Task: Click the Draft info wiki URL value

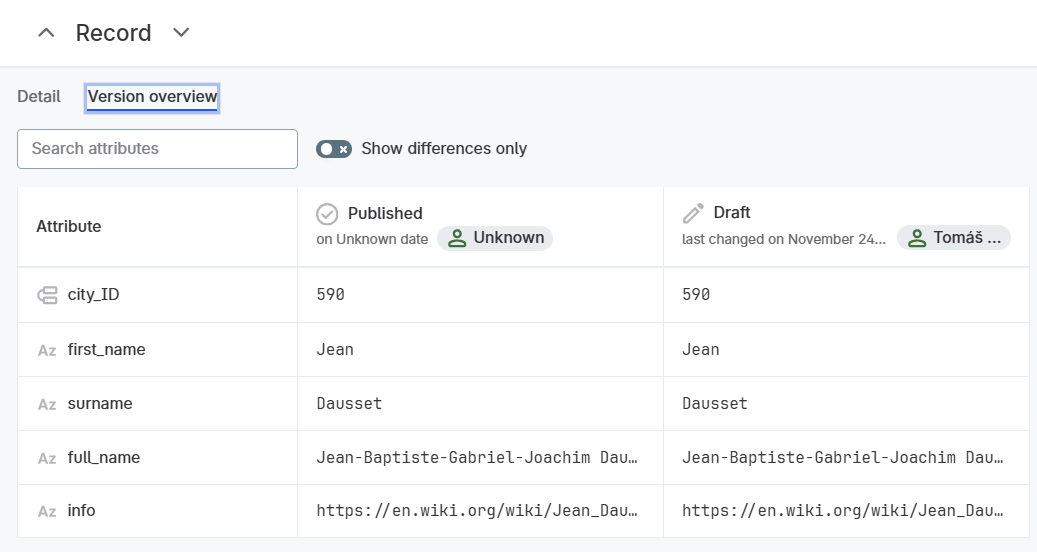Action: pyautogui.click(x=843, y=511)
